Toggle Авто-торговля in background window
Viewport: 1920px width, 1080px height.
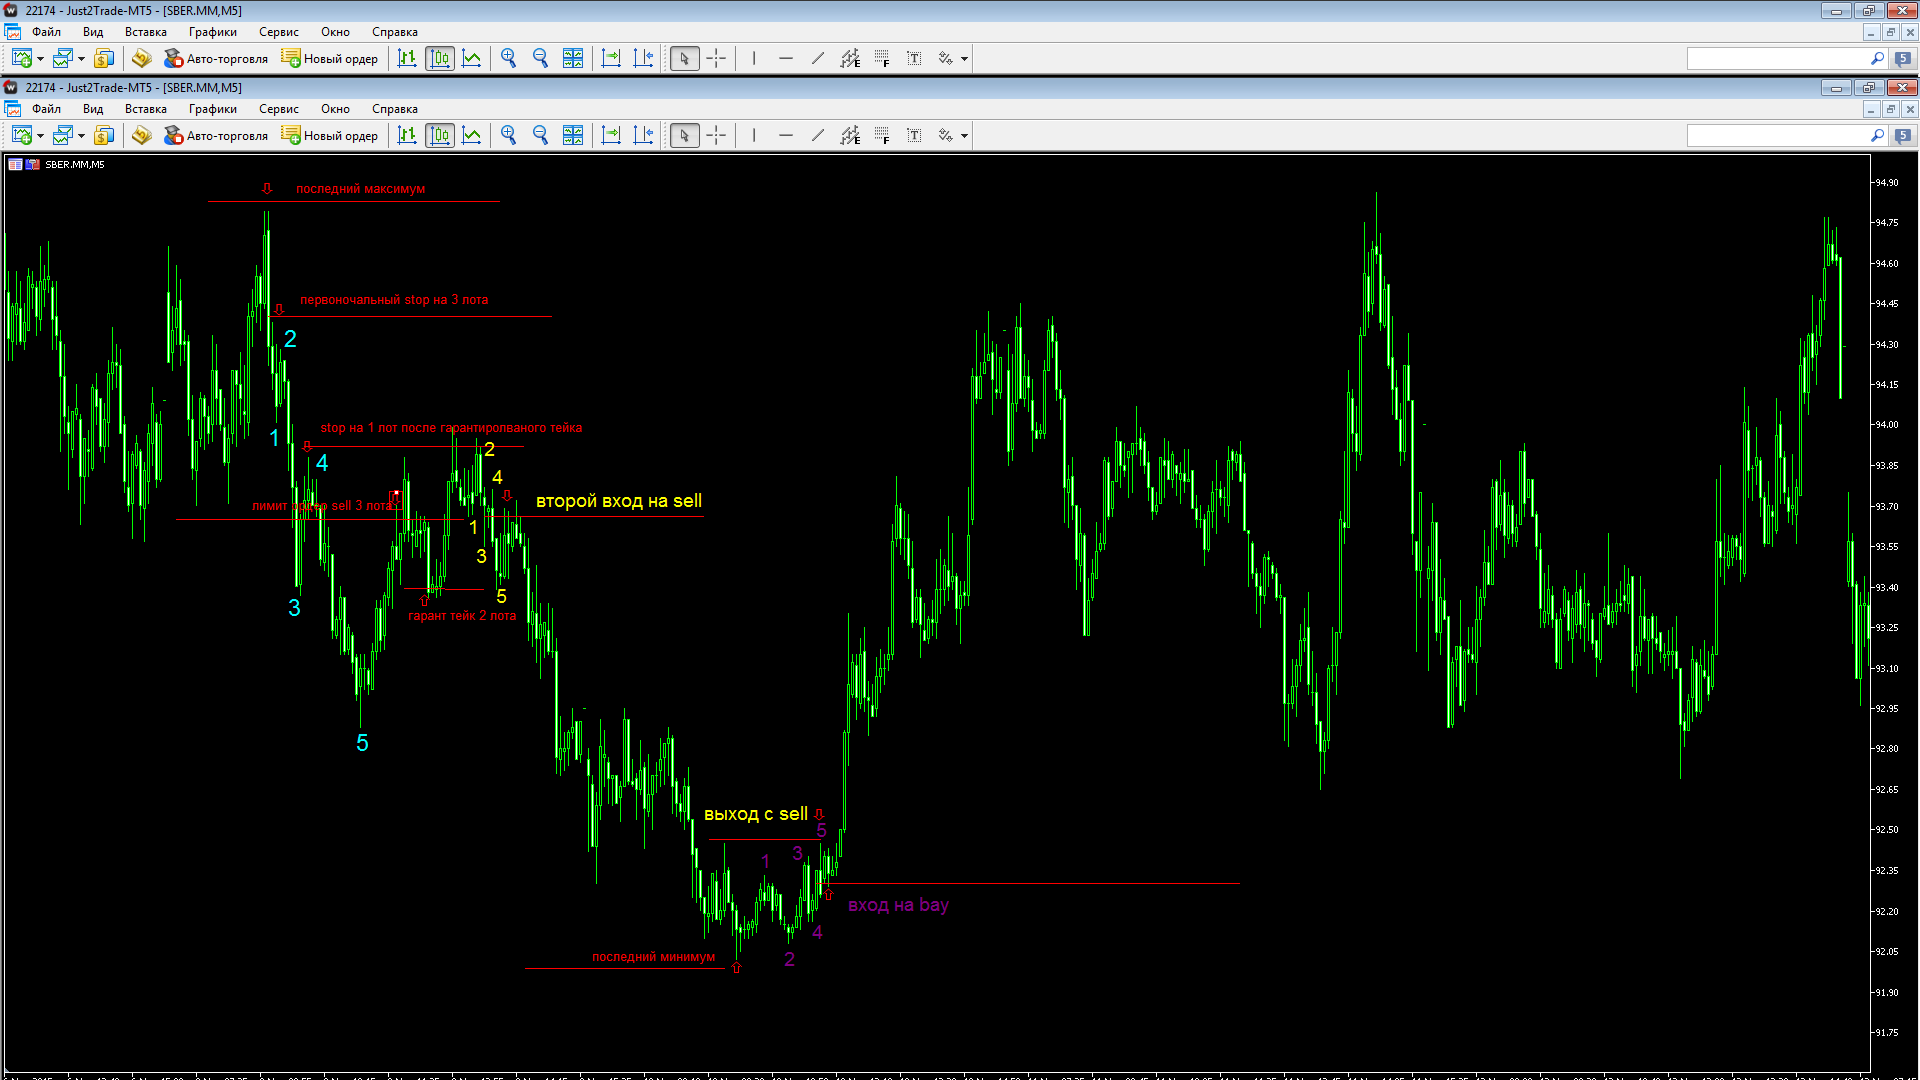pyautogui.click(x=216, y=59)
